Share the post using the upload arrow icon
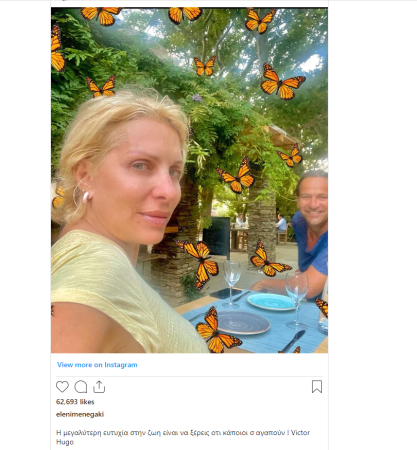Image resolution: width=417 pixels, height=450 pixels. coord(99,387)
